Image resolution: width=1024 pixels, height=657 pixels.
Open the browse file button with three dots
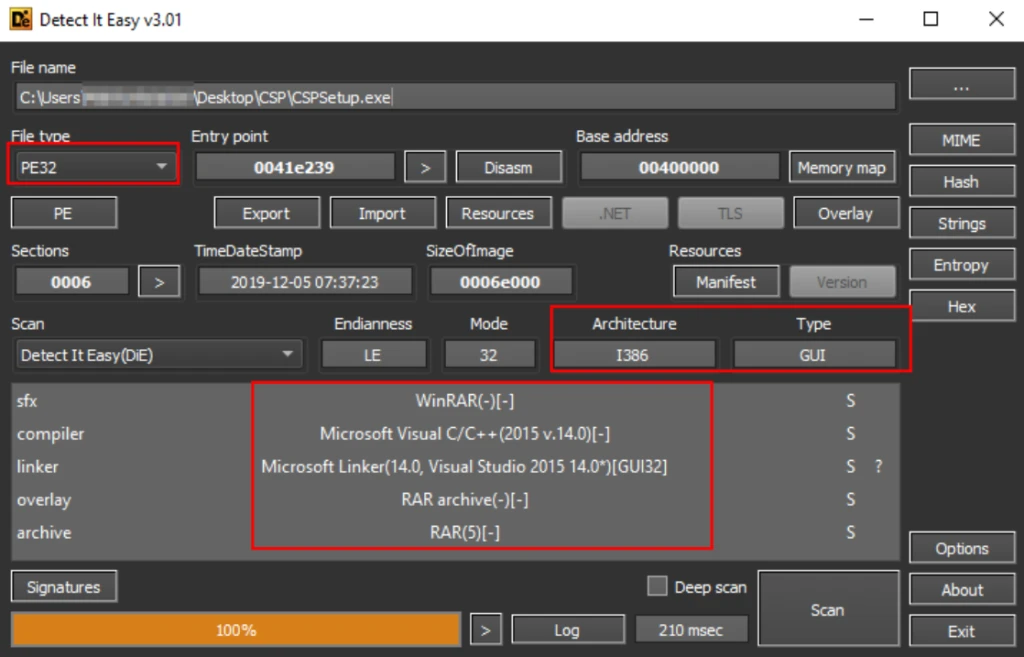(960, 88)
